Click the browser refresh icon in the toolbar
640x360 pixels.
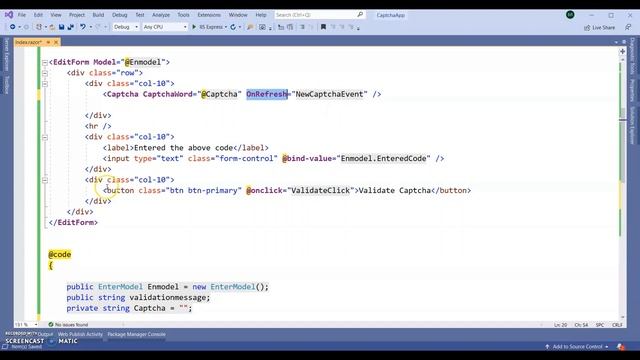233,27
